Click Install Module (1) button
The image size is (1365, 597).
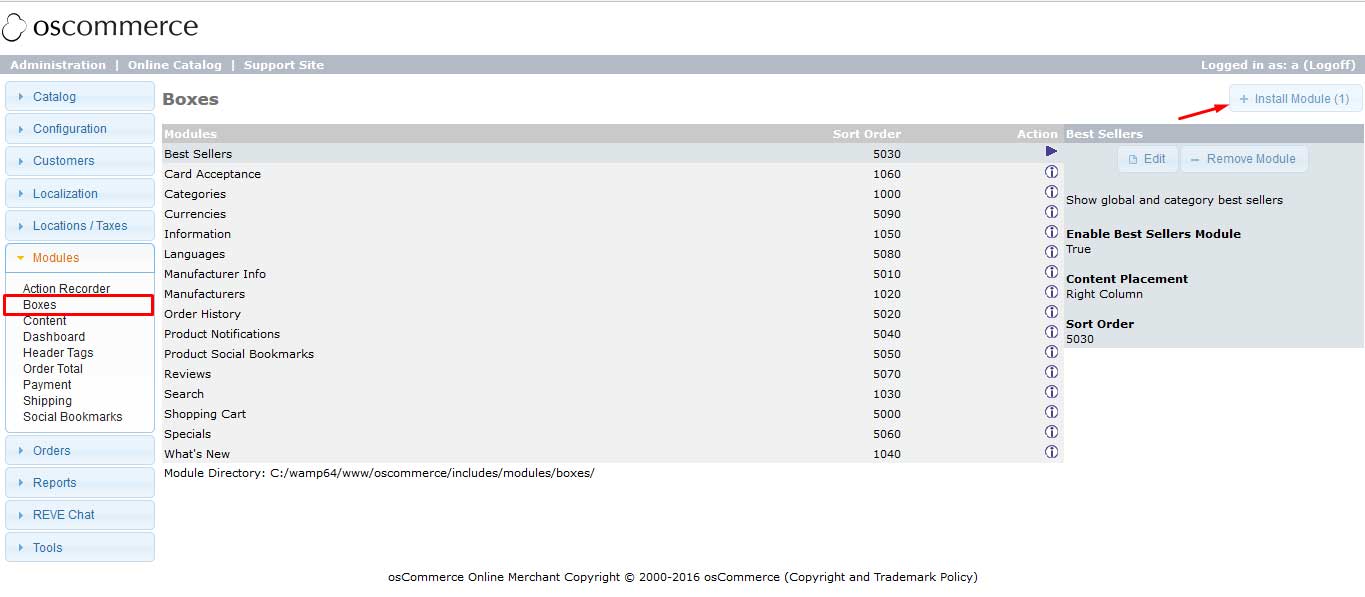coord(1295,99)
